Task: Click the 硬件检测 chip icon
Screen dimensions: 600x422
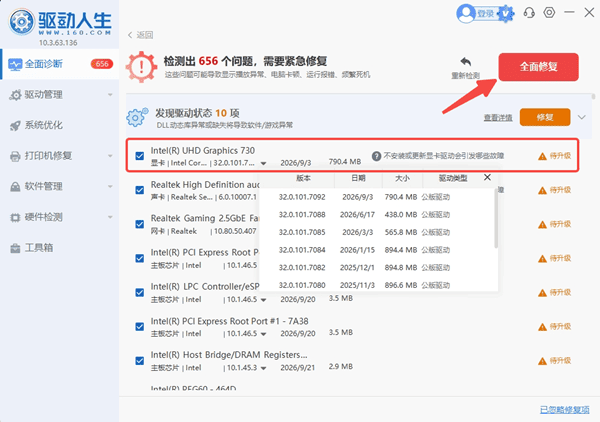Action: pyautogui.click(x=15, y=218)
